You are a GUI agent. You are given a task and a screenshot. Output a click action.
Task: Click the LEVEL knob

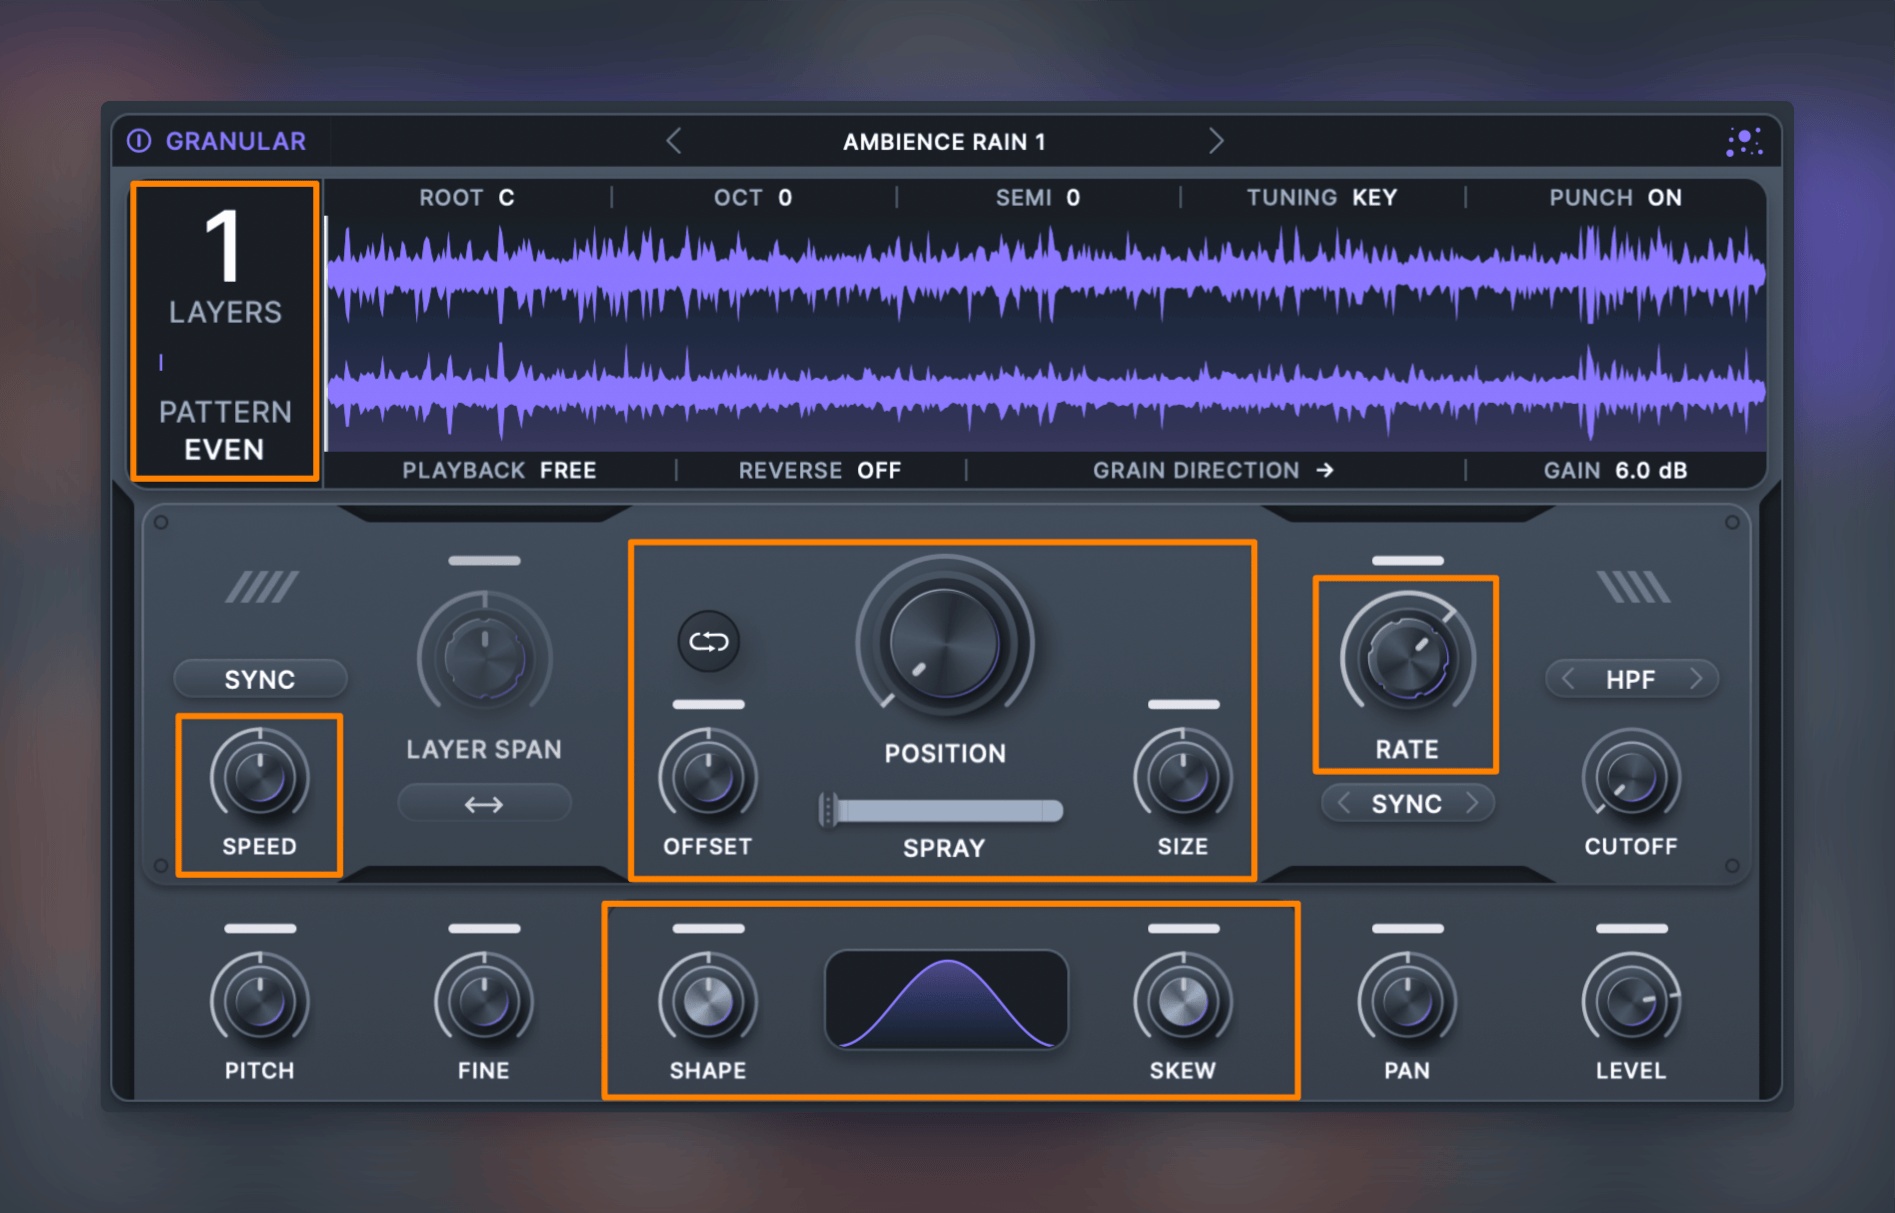pos(1631,1001)
